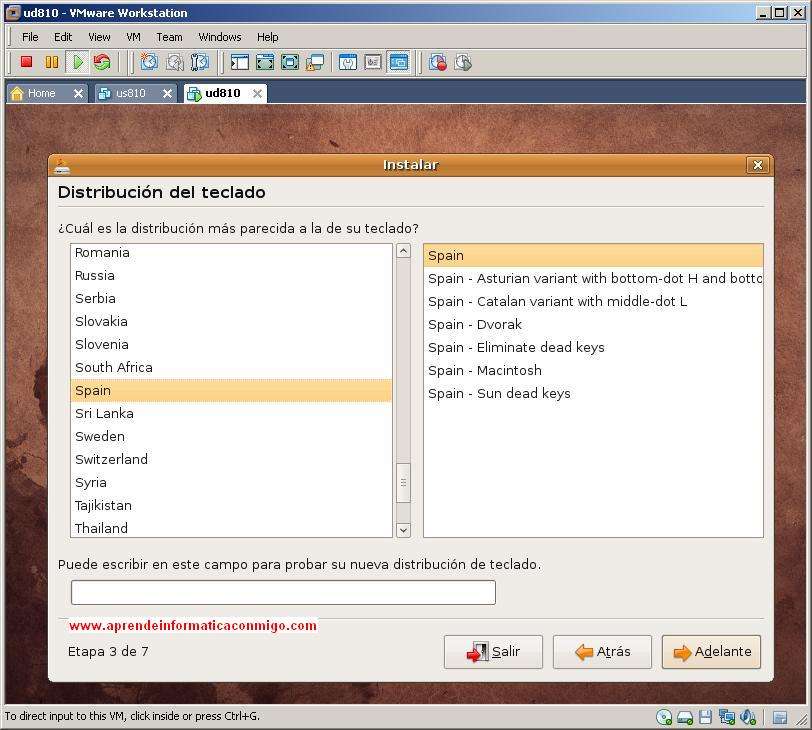The image size is (812, 730).
Task: Click the Capture movie record icon
Action: (x=438, y=63)
